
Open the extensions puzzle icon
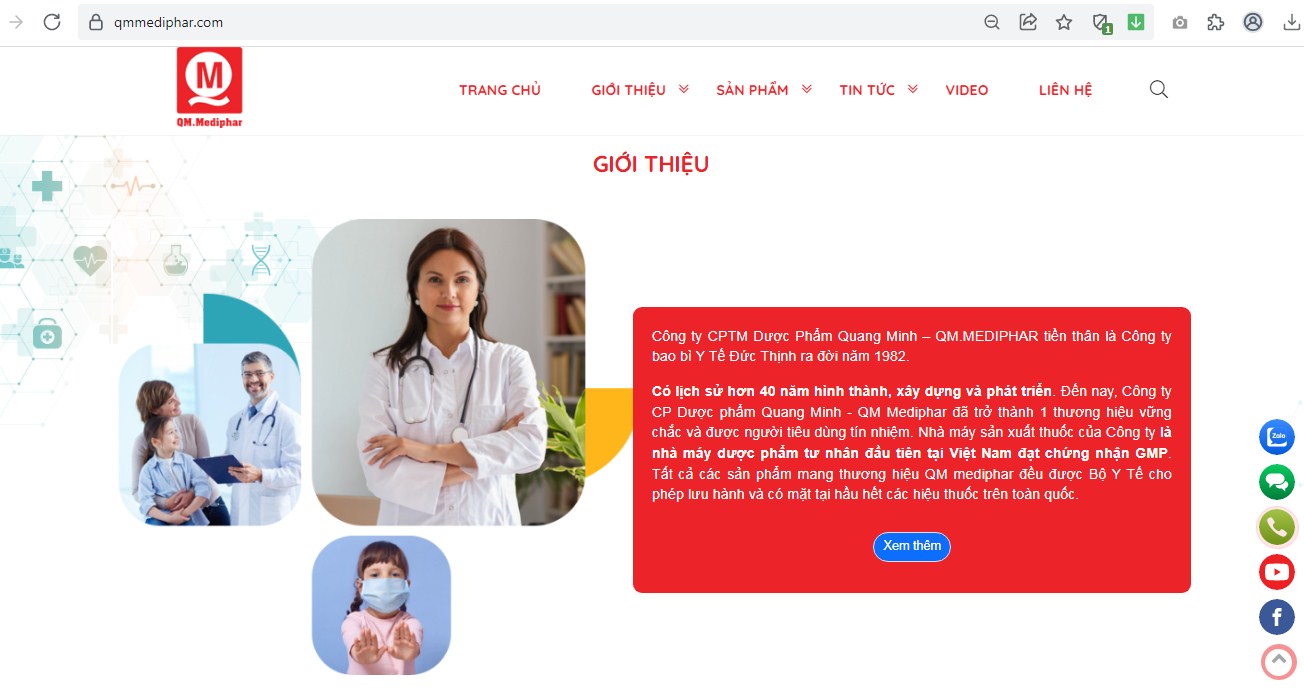[1215, 22]
